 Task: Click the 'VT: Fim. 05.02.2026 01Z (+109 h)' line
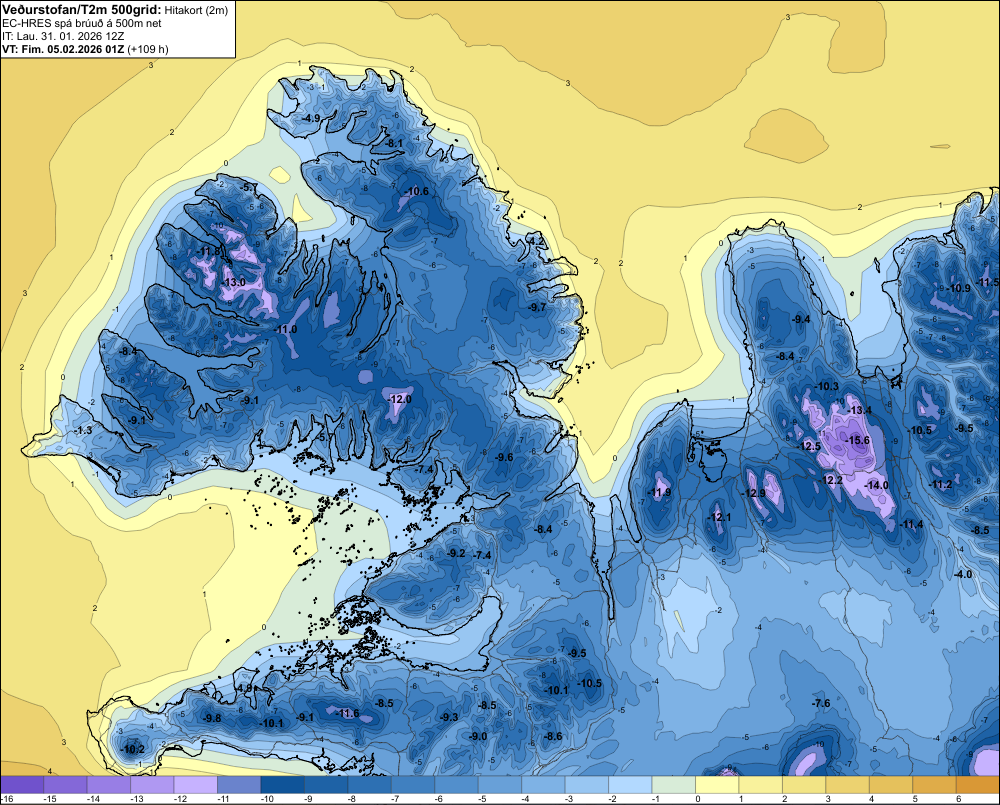85,49
